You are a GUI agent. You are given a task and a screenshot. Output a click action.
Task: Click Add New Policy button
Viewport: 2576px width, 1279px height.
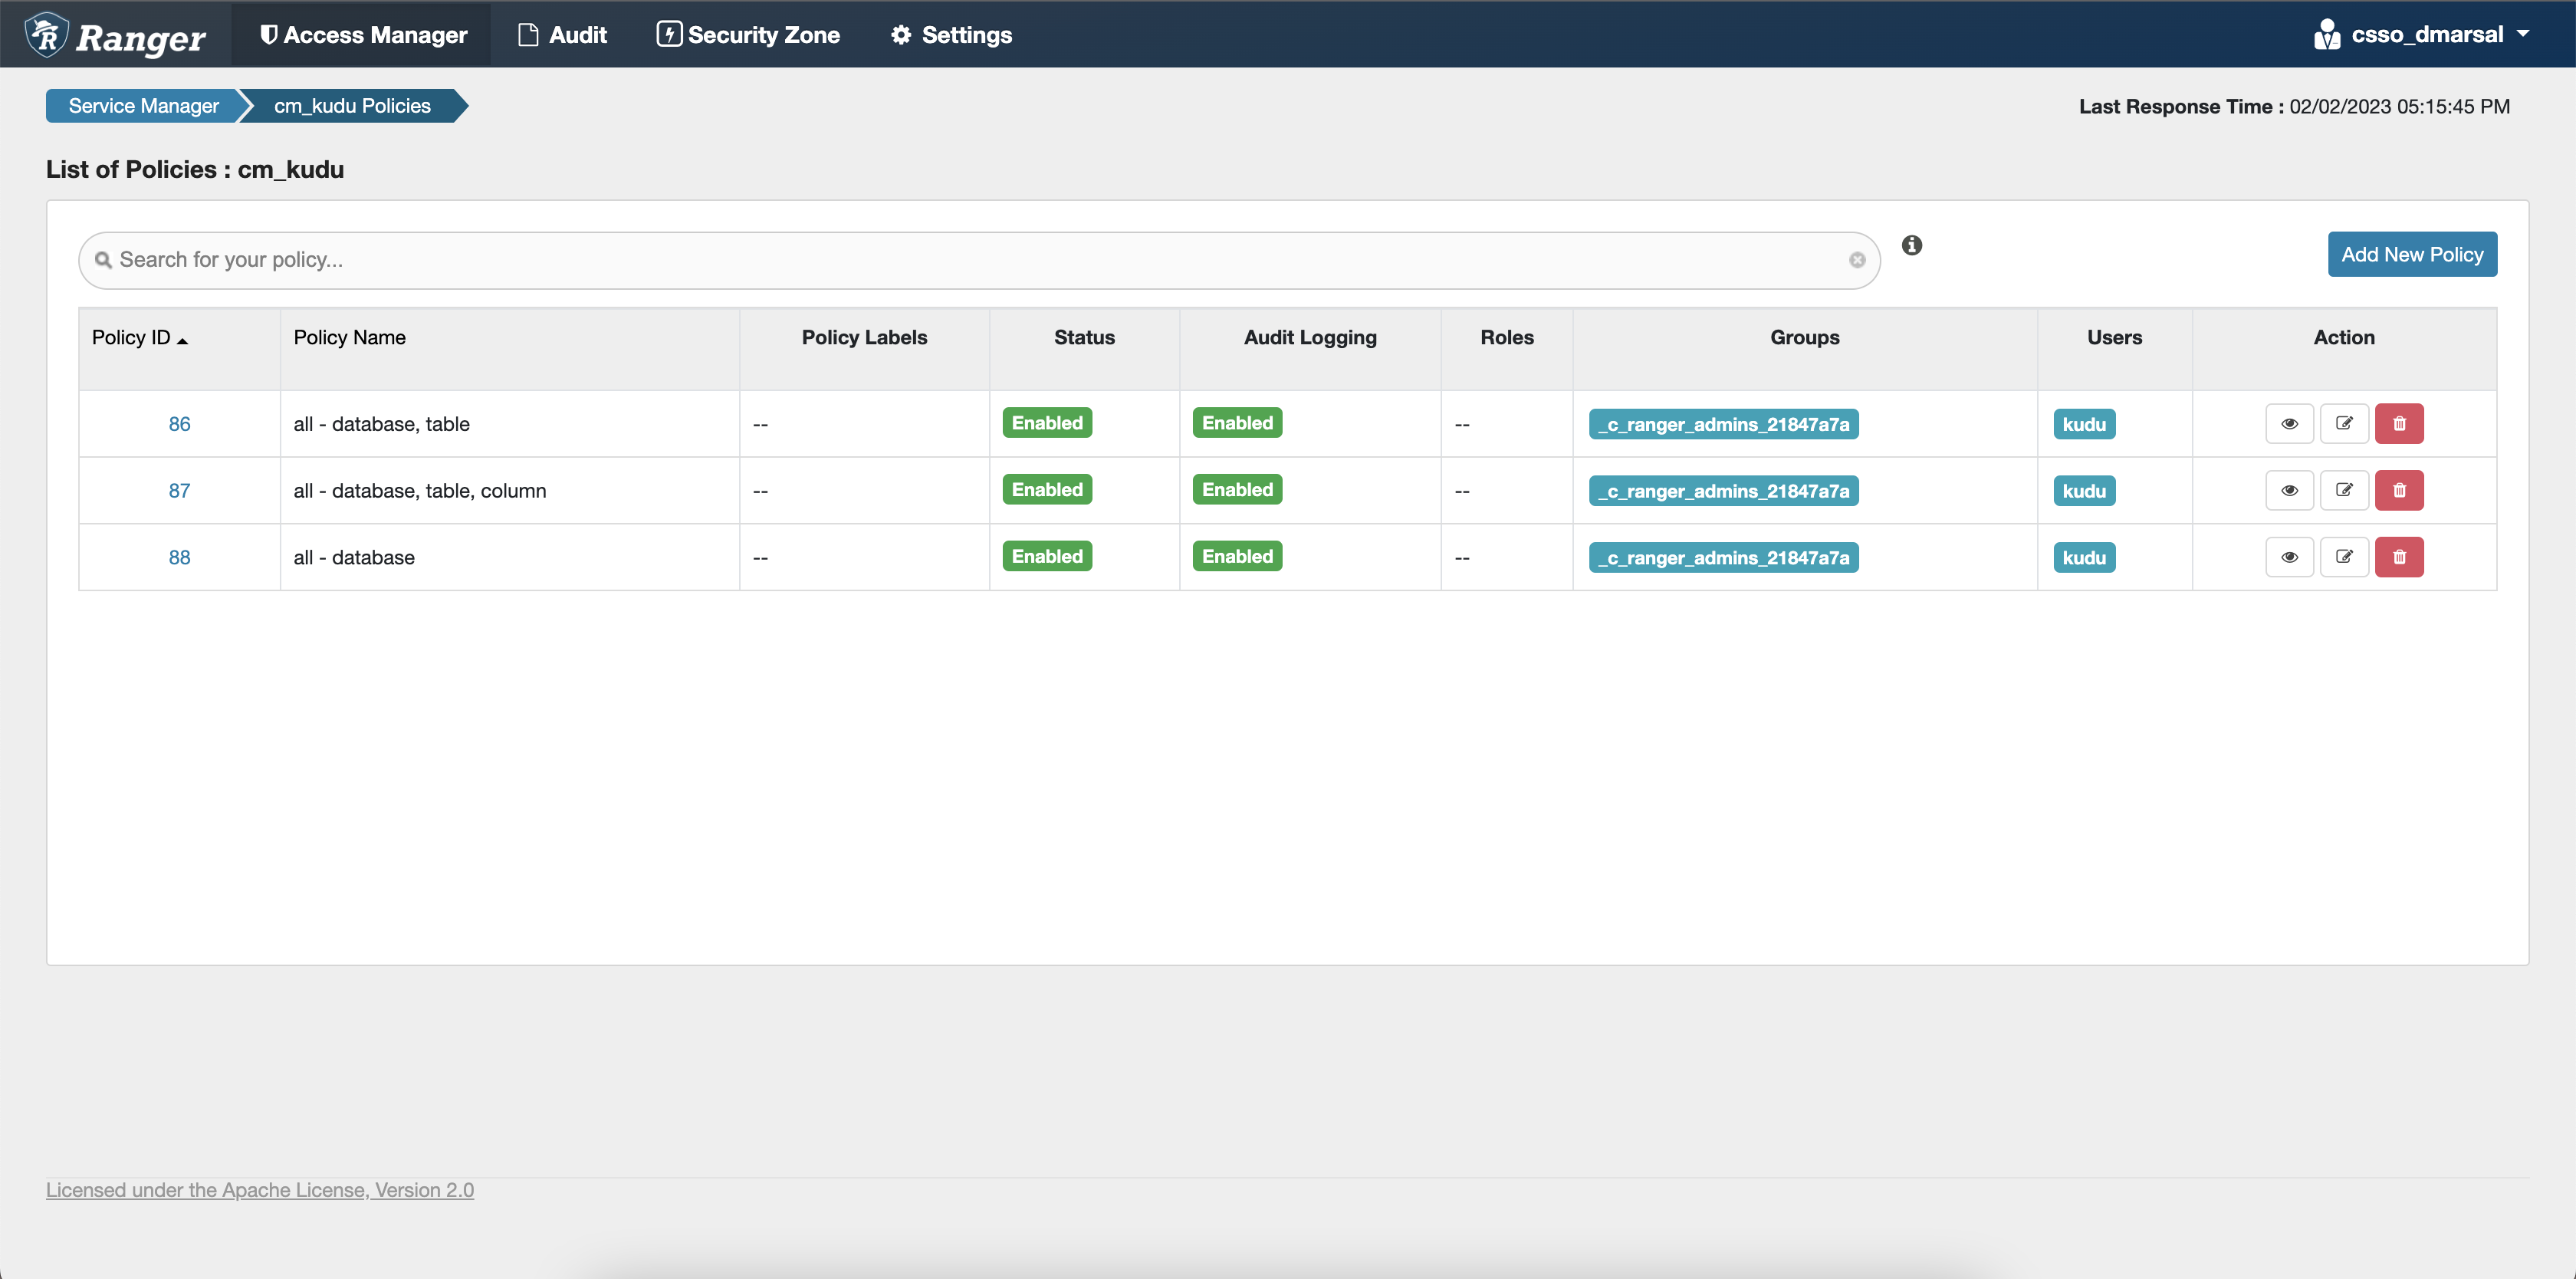pos(2411,254)
